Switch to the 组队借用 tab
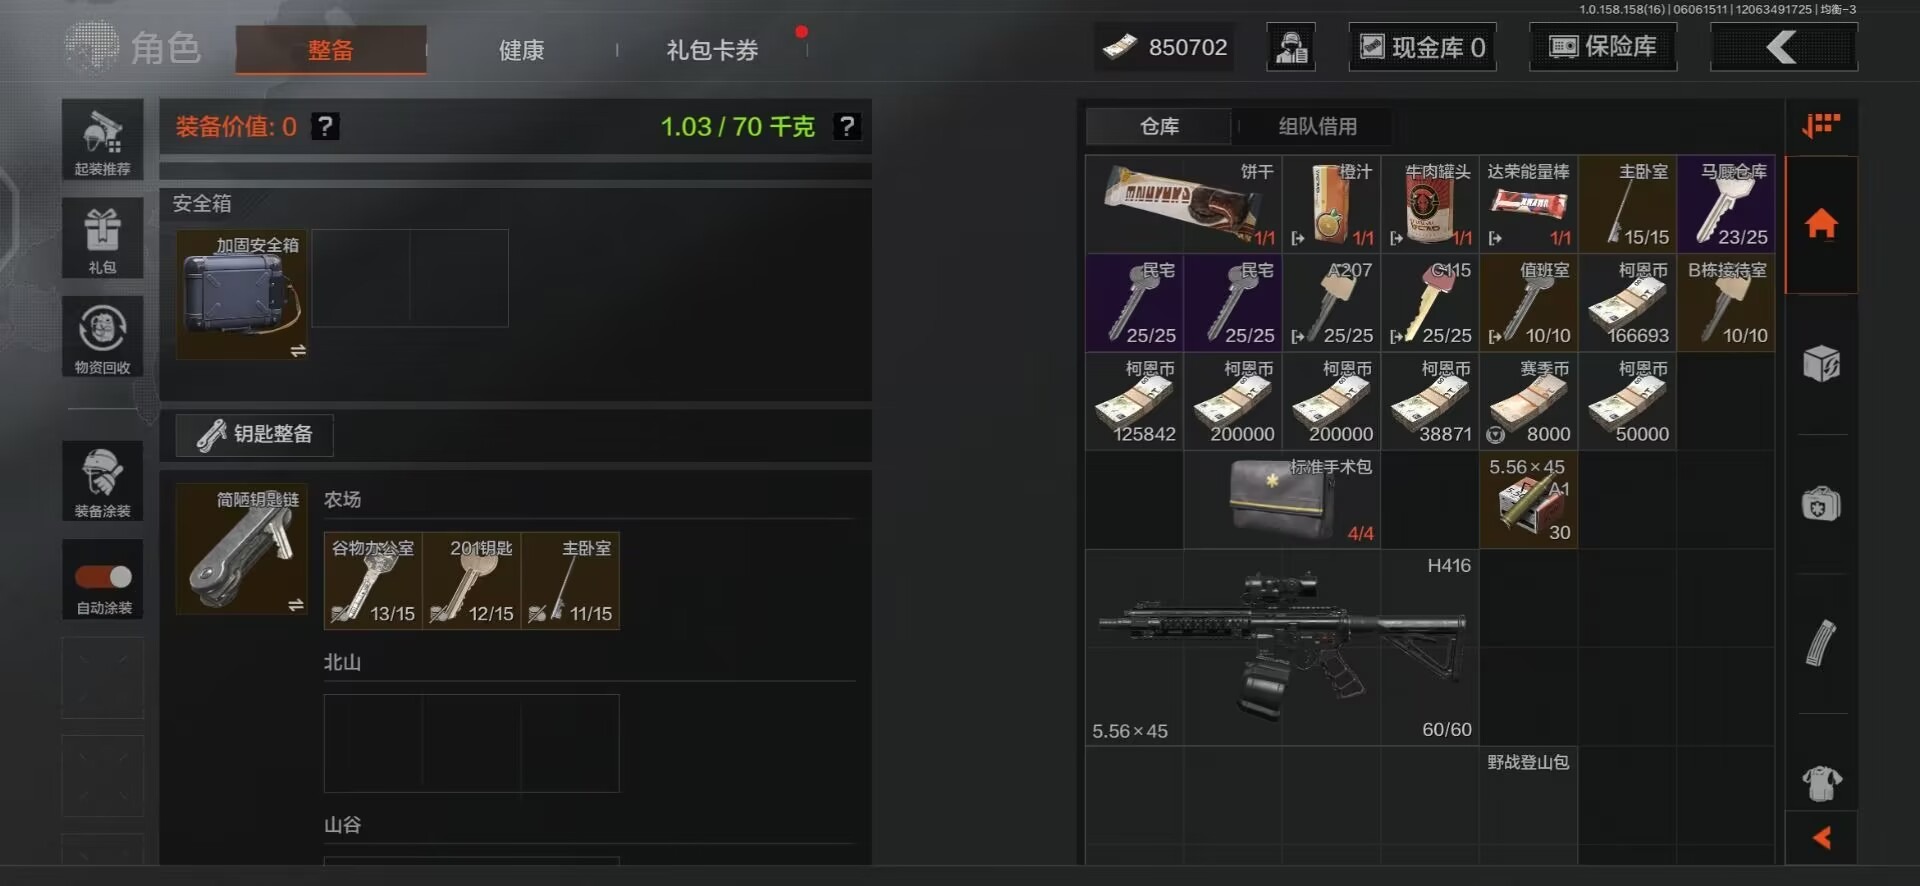 1318,126
